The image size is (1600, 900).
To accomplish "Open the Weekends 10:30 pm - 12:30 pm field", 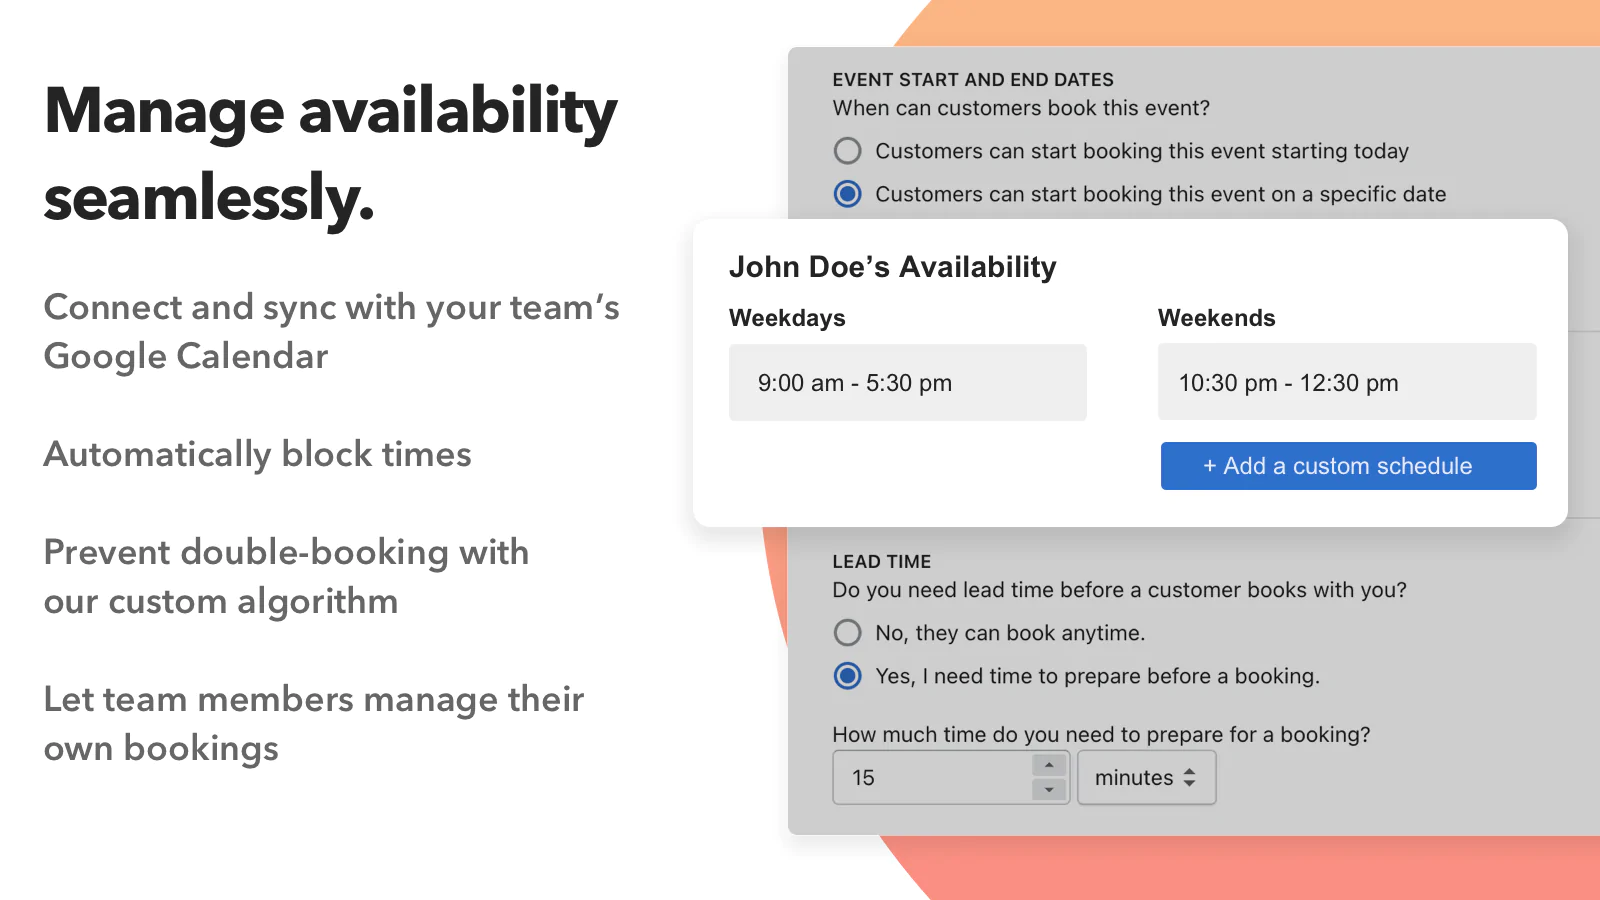I will [1346, 383].
